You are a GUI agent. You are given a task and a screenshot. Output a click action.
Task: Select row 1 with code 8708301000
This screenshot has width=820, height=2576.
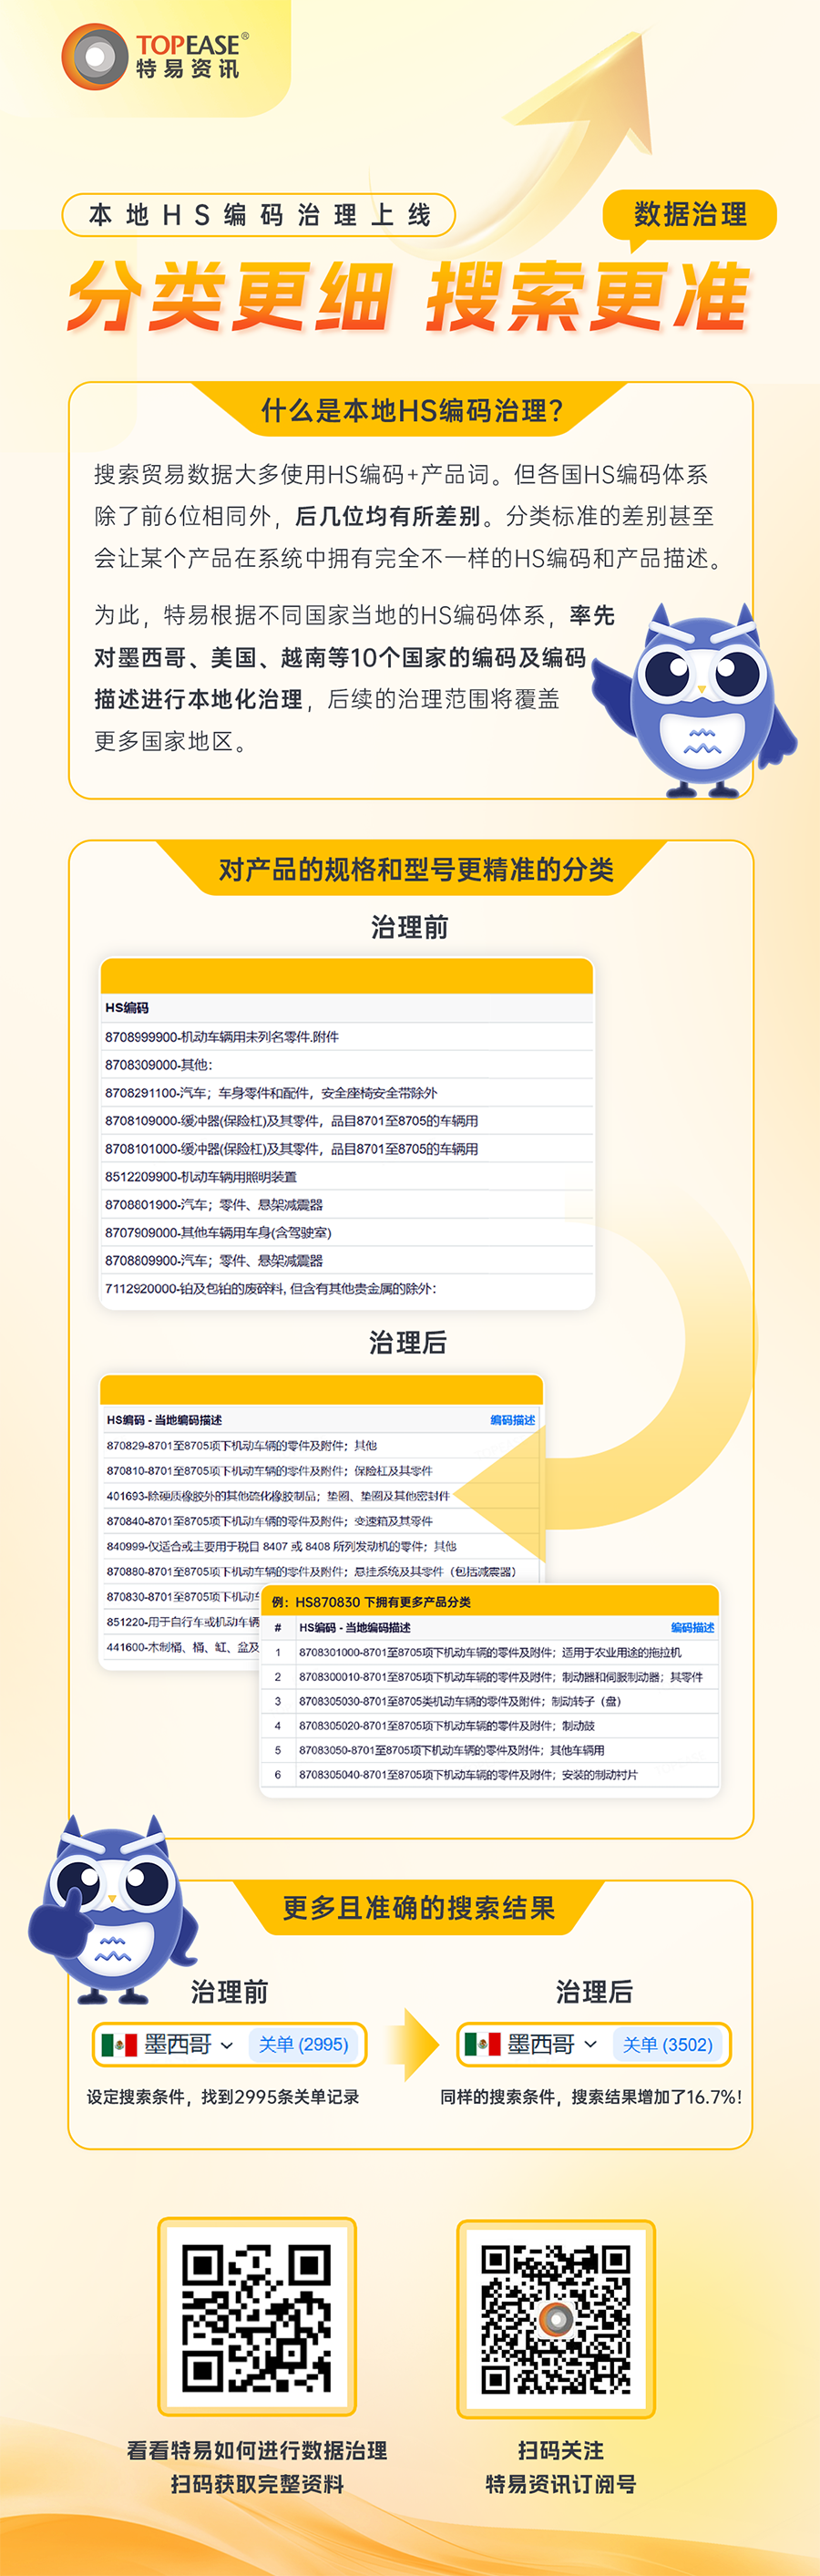[x=489, y=1652]
